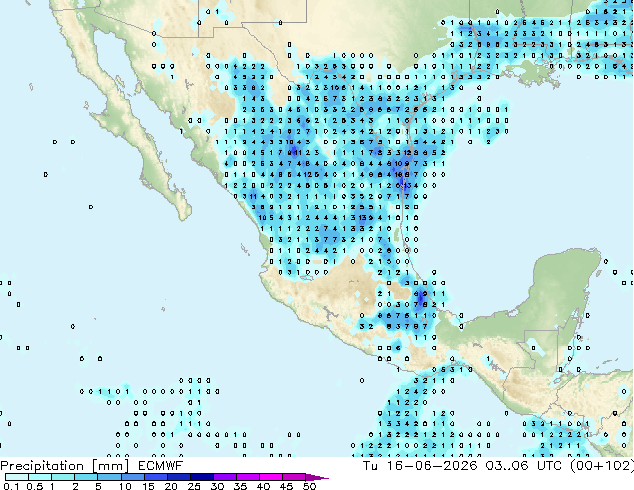Select the 2–5 mm legend color swatch

click(x=86, y=477)
